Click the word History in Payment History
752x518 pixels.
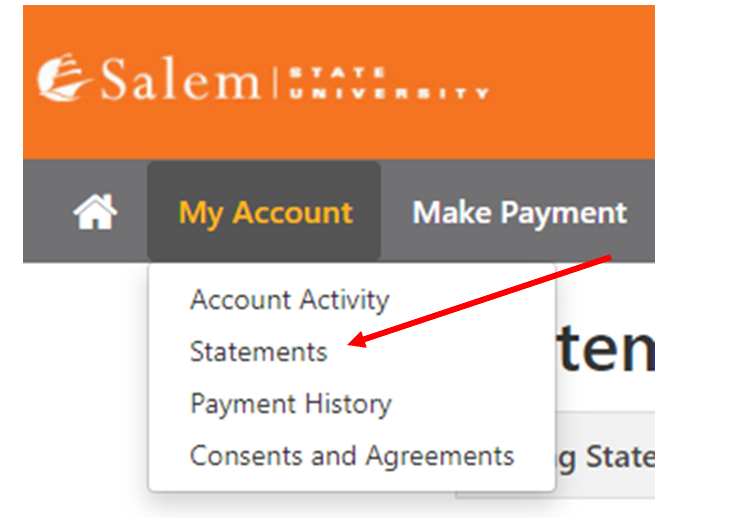[349, 404]
